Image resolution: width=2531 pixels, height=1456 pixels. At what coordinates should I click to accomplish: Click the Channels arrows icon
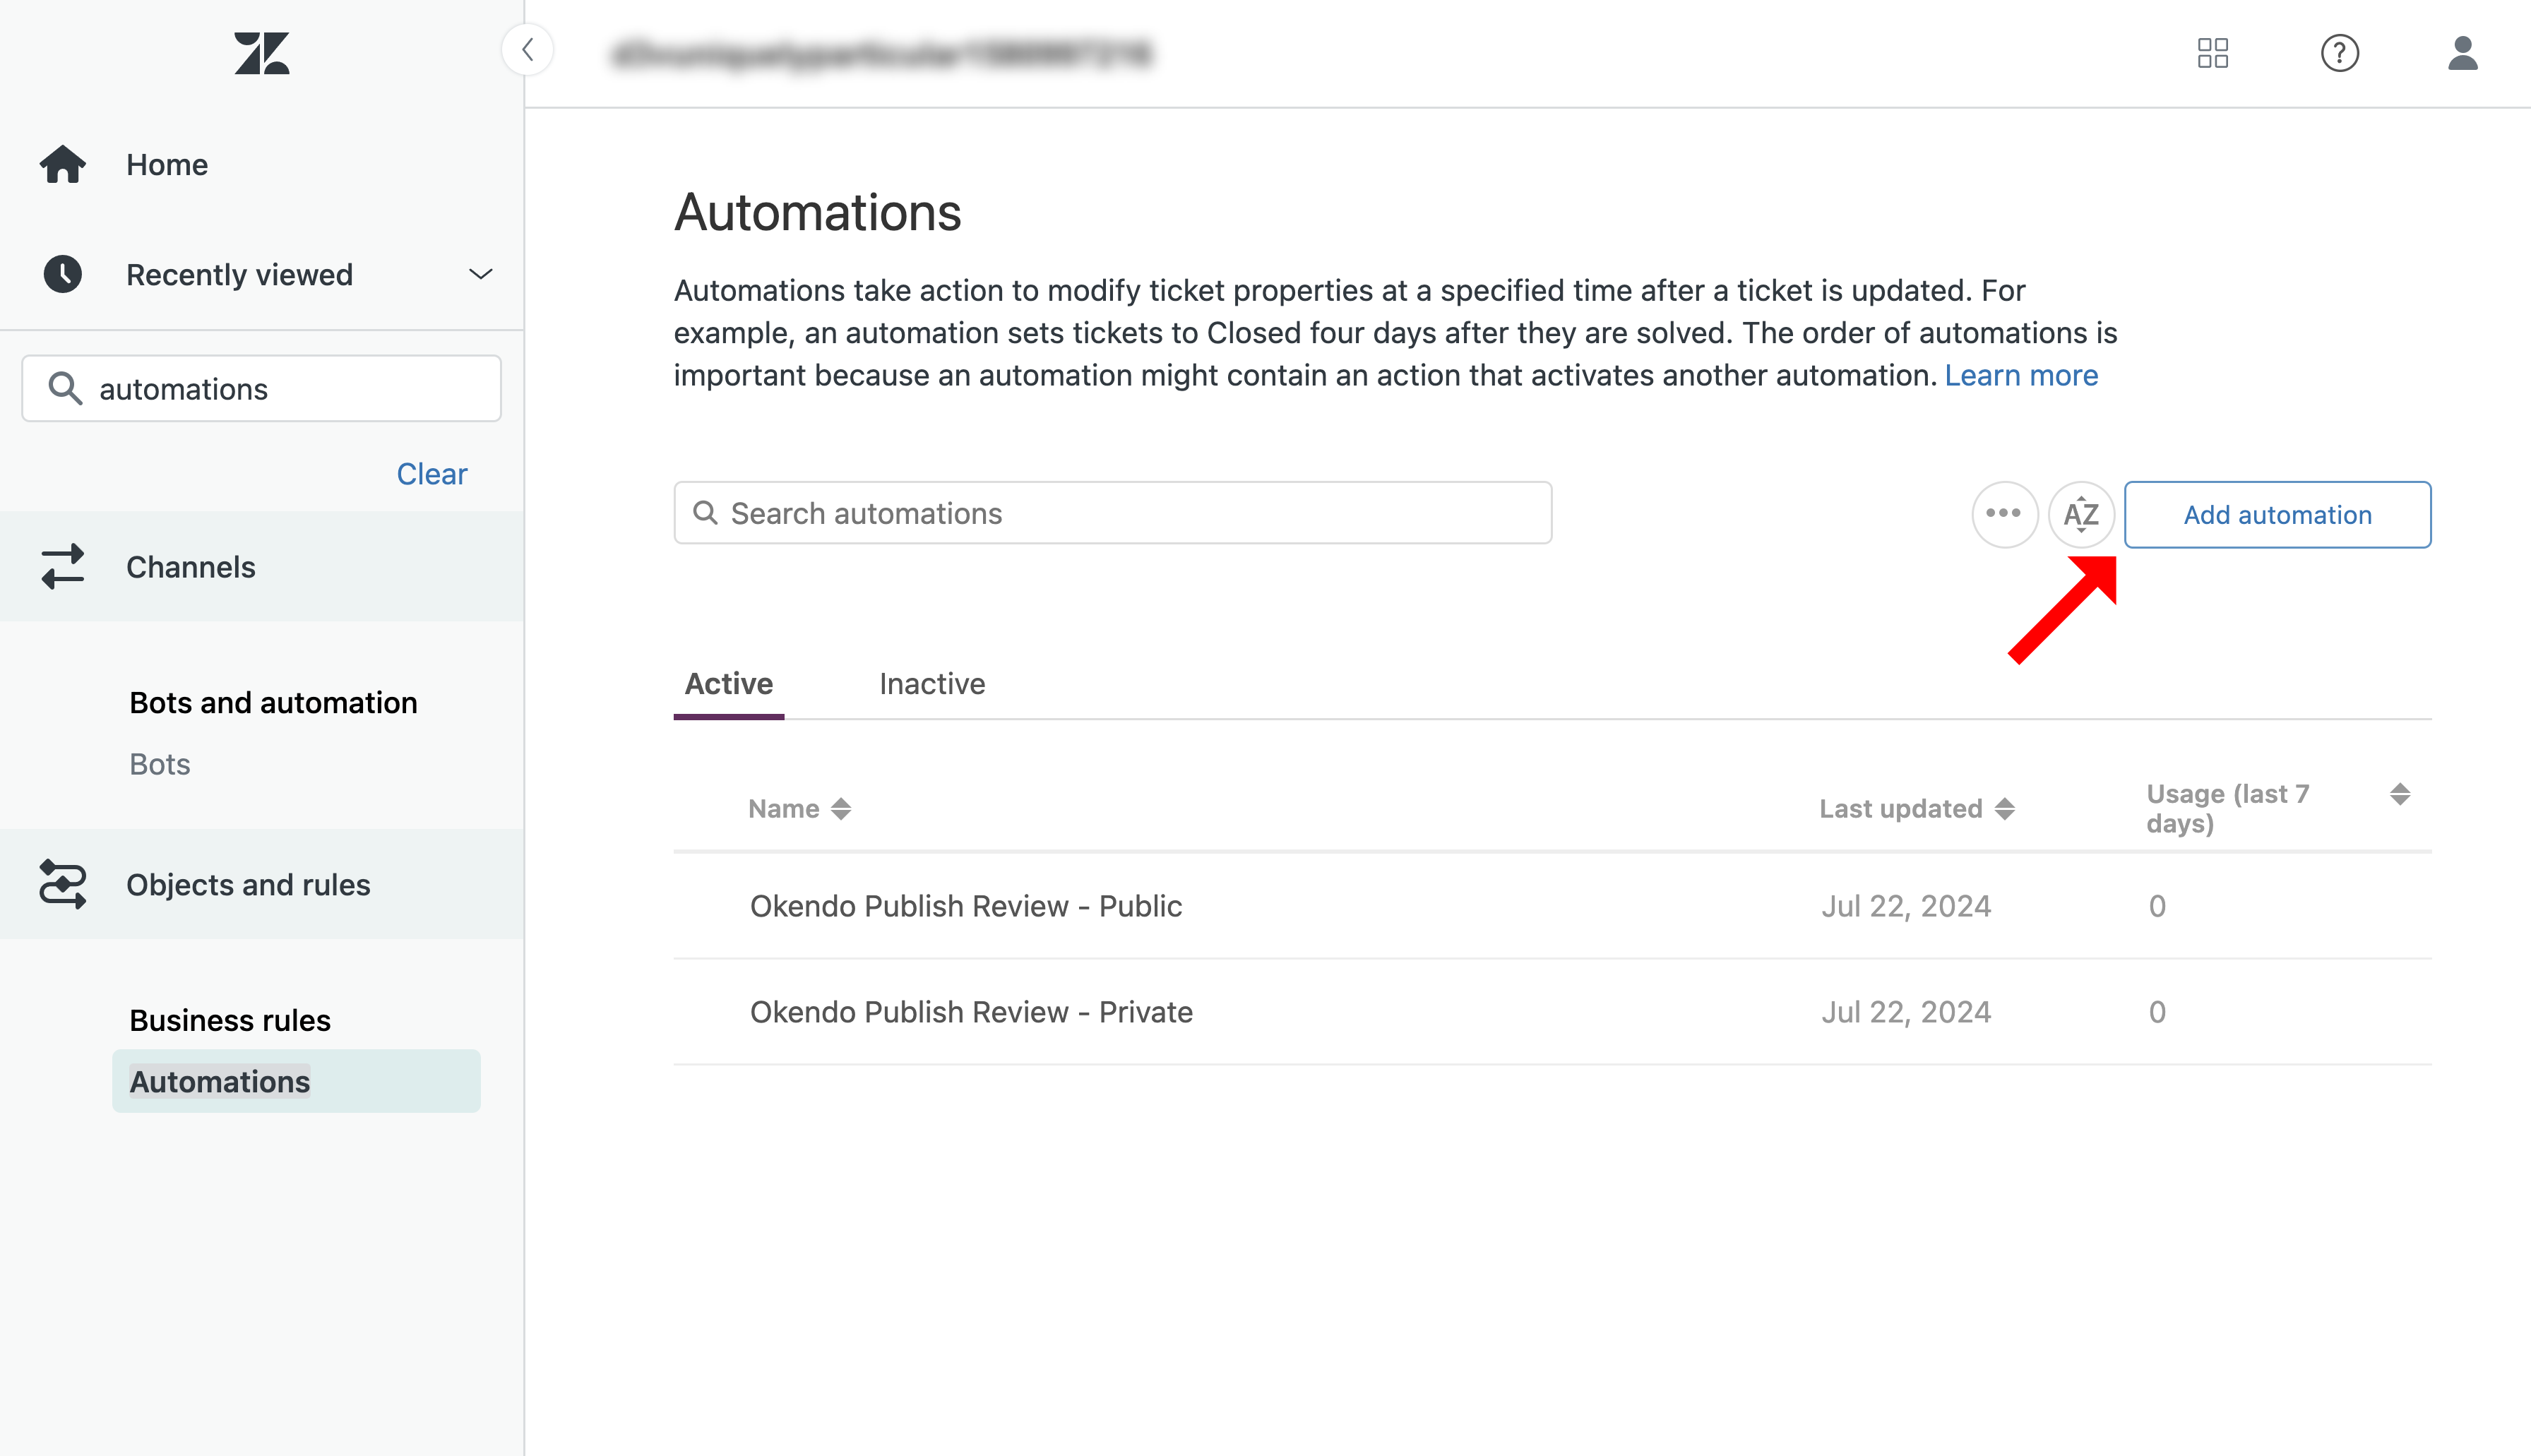[63, 567]
